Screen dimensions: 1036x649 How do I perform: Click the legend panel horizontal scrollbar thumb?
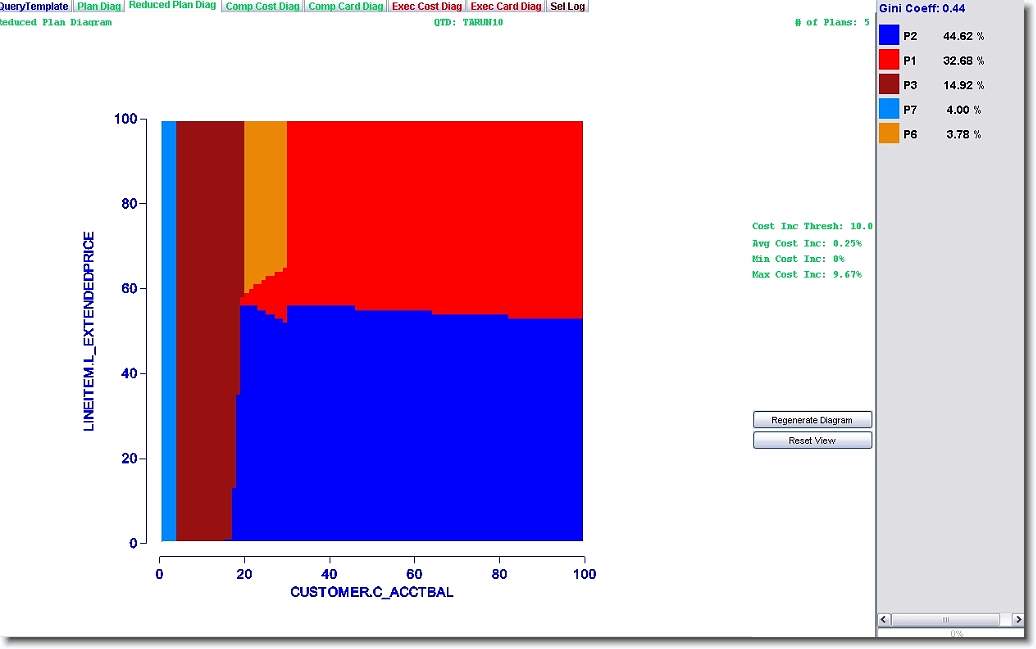(x=945, y=620)
